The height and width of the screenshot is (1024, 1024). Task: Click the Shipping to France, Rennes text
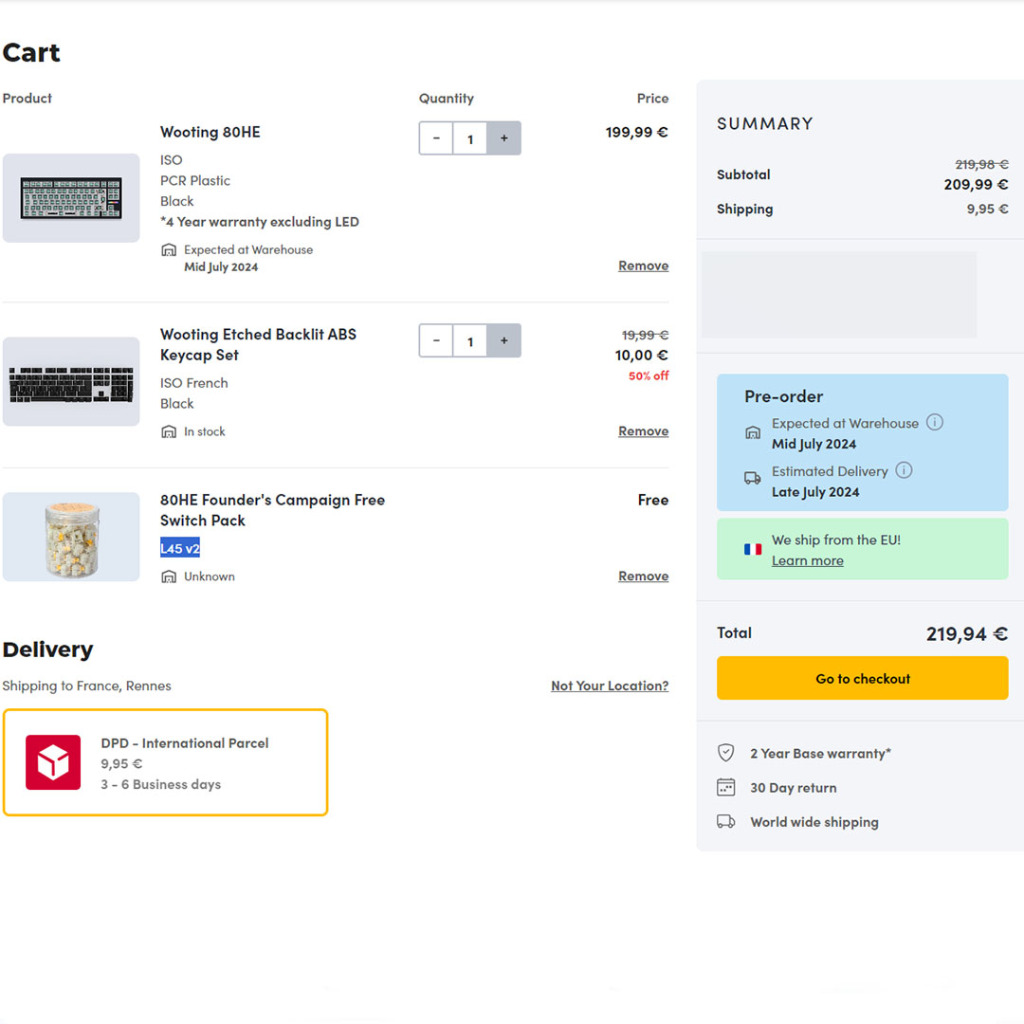tap(87, 686)
